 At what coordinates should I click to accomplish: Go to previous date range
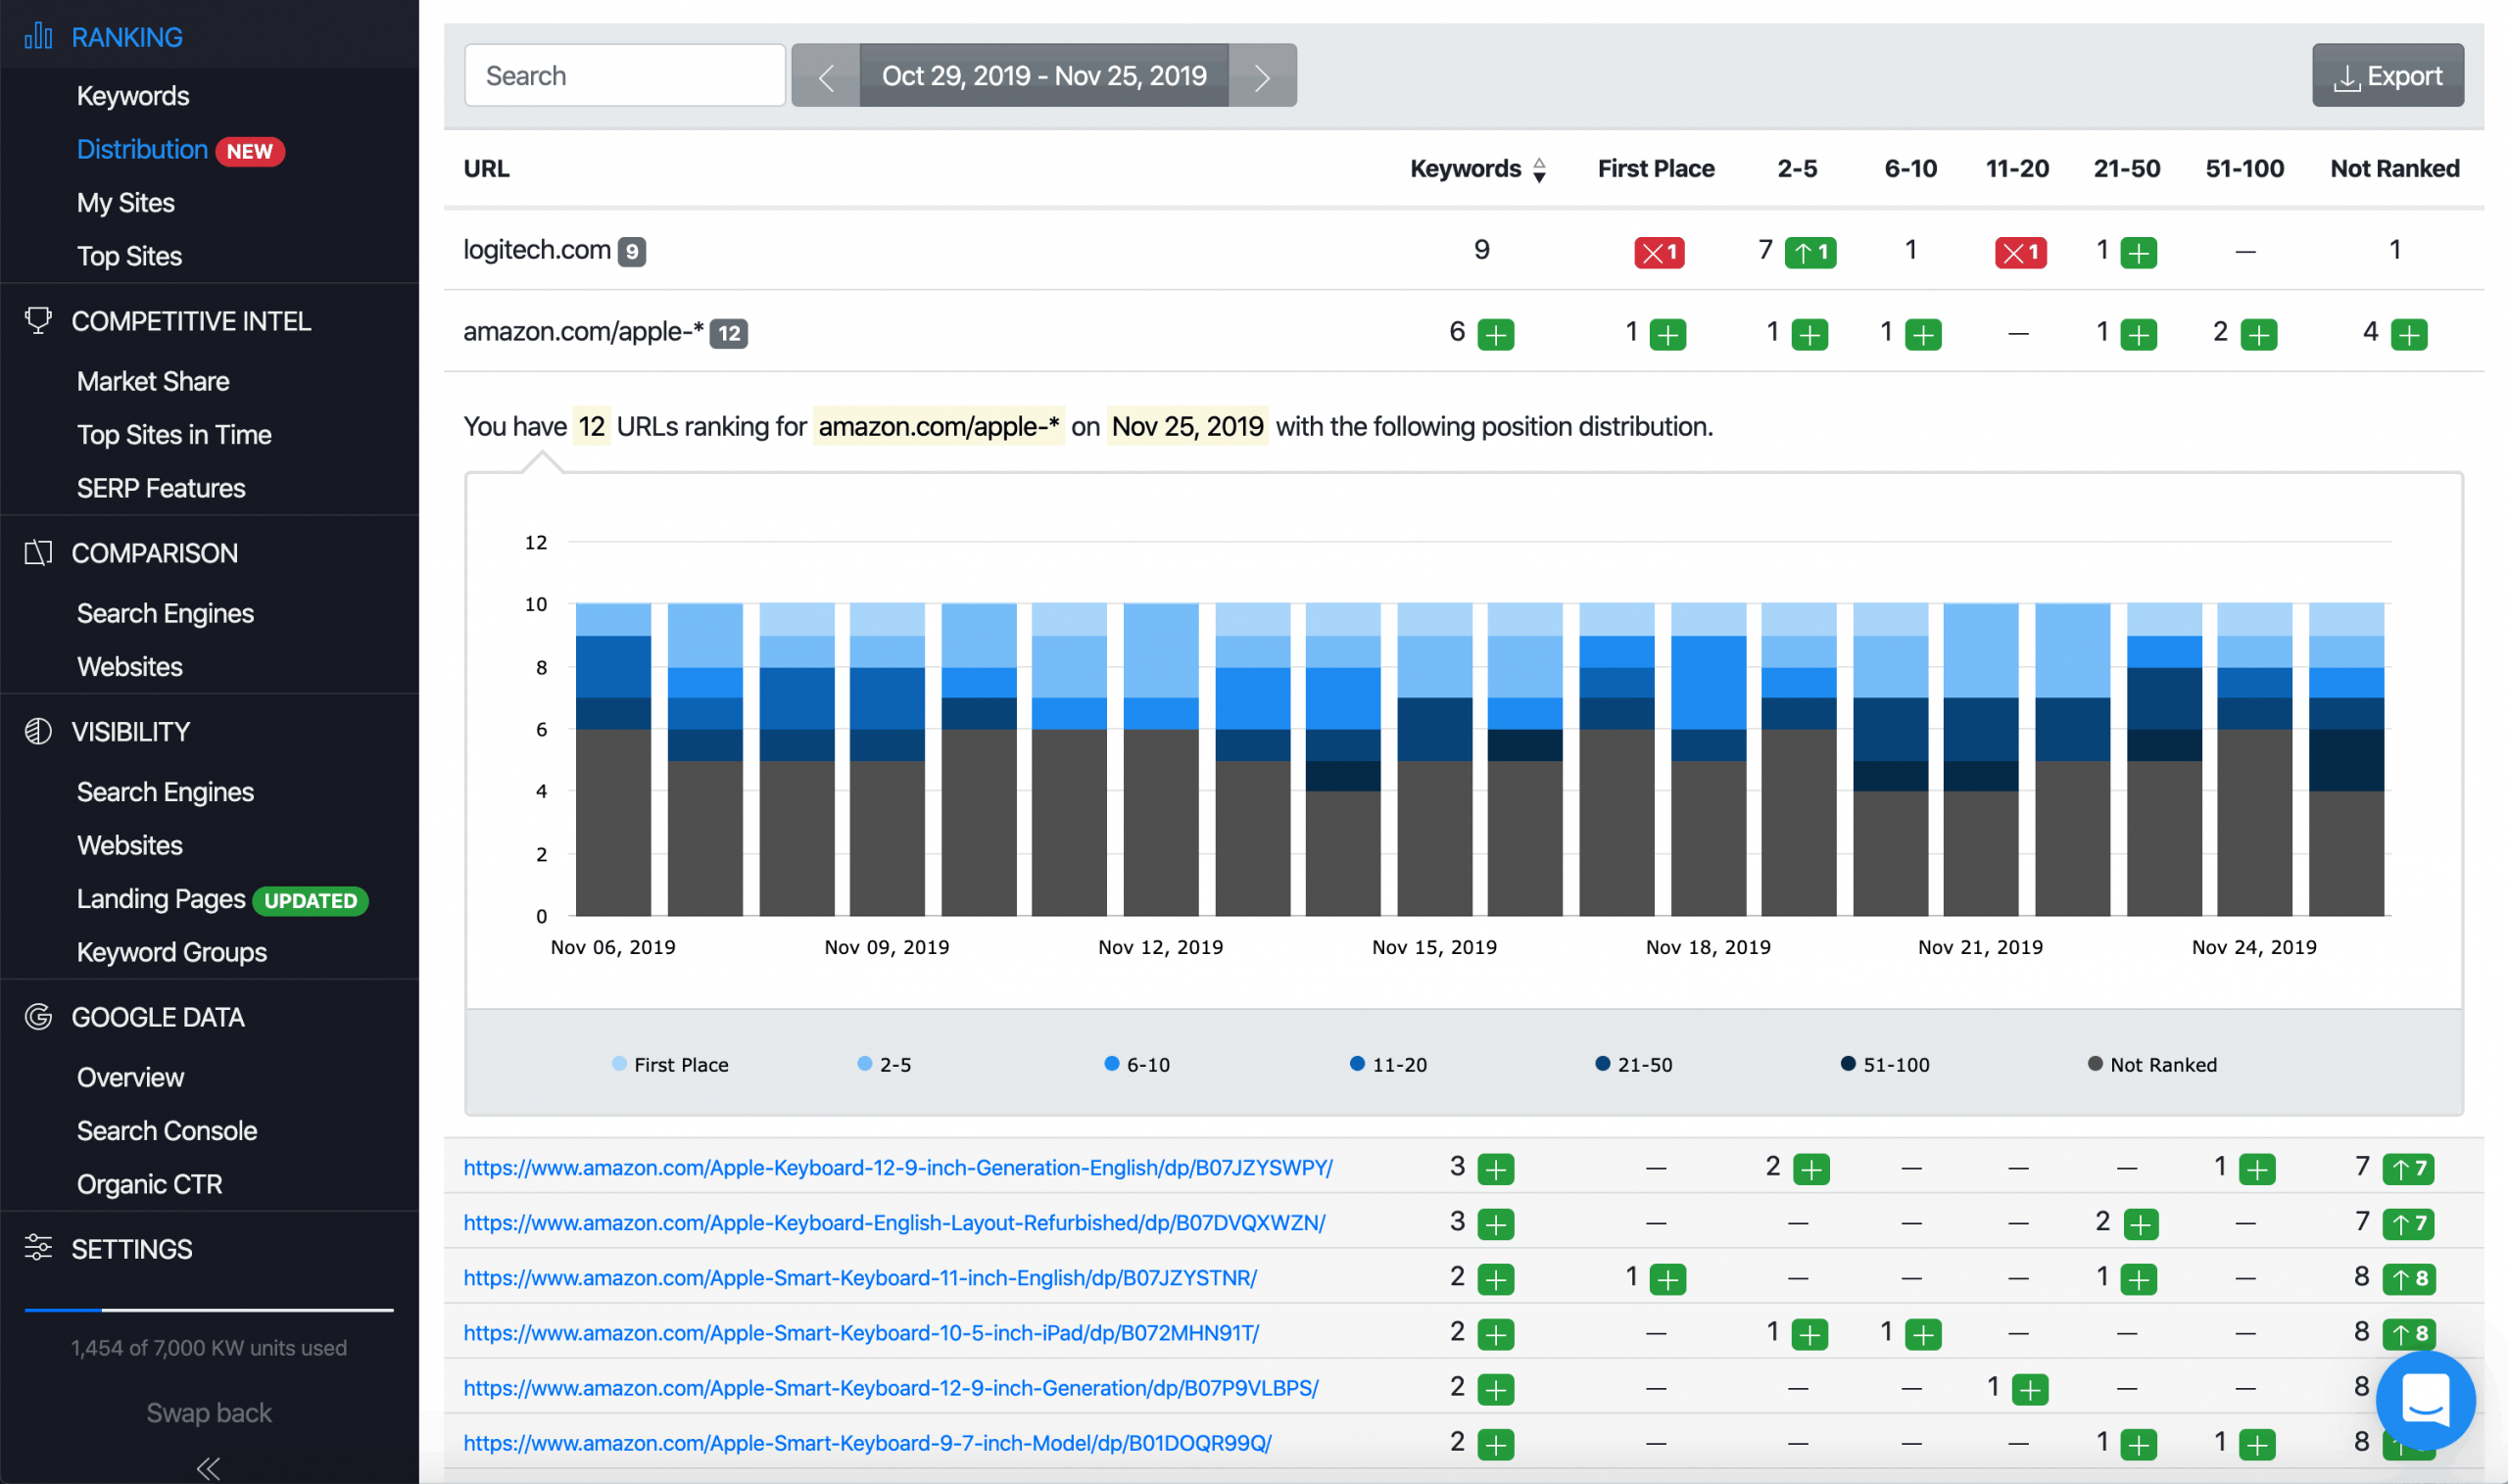pos(826,76)
